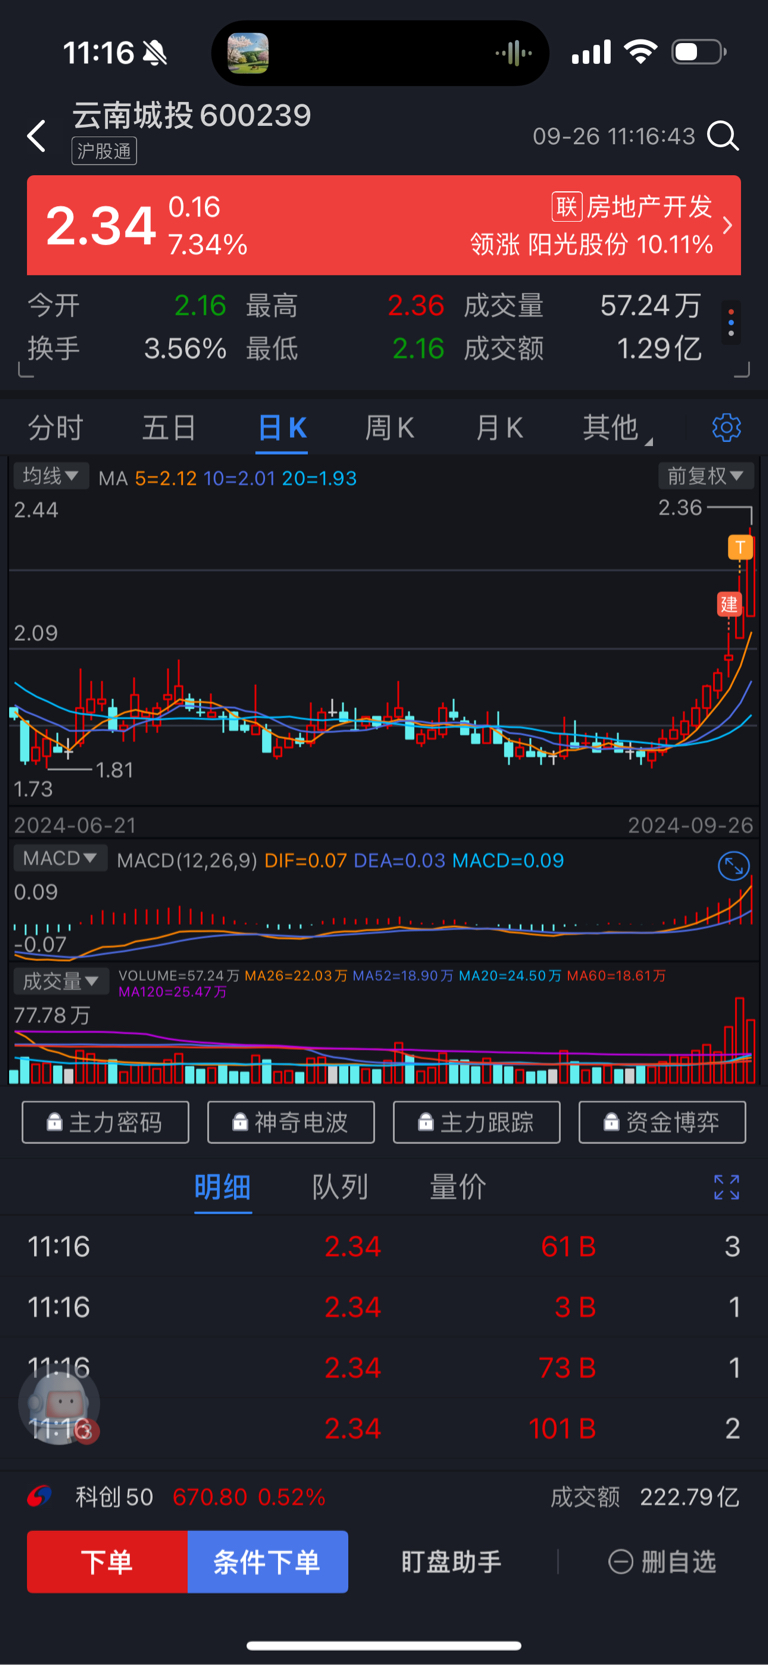This screenshot has width=768, height=1665.
Task: Tap the orange T marker on chart
Action: (740, 547)
